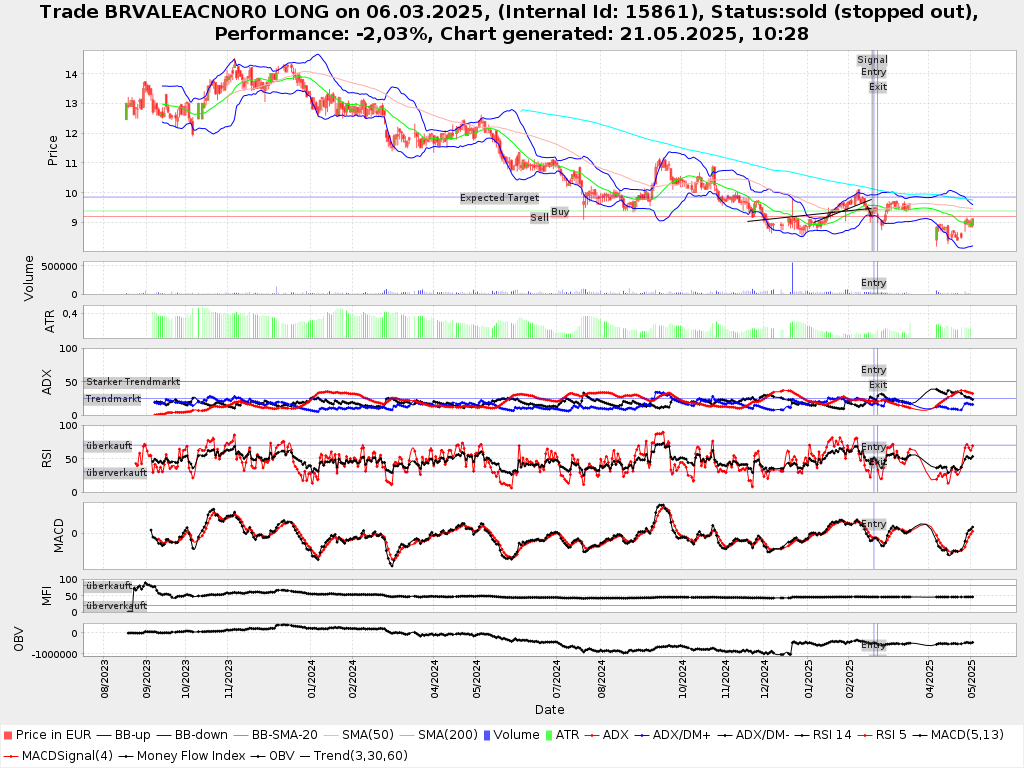Click the überkauft label in RSI panel
The image size is (1024, 768).
(108, 445)
